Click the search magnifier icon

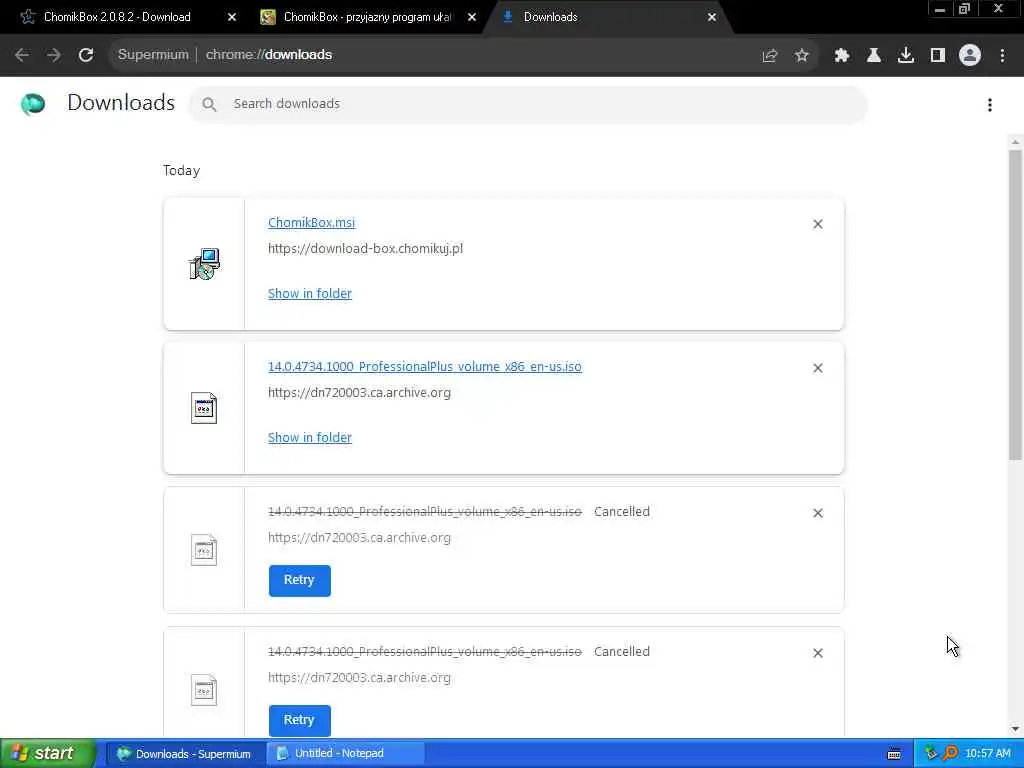209,104
